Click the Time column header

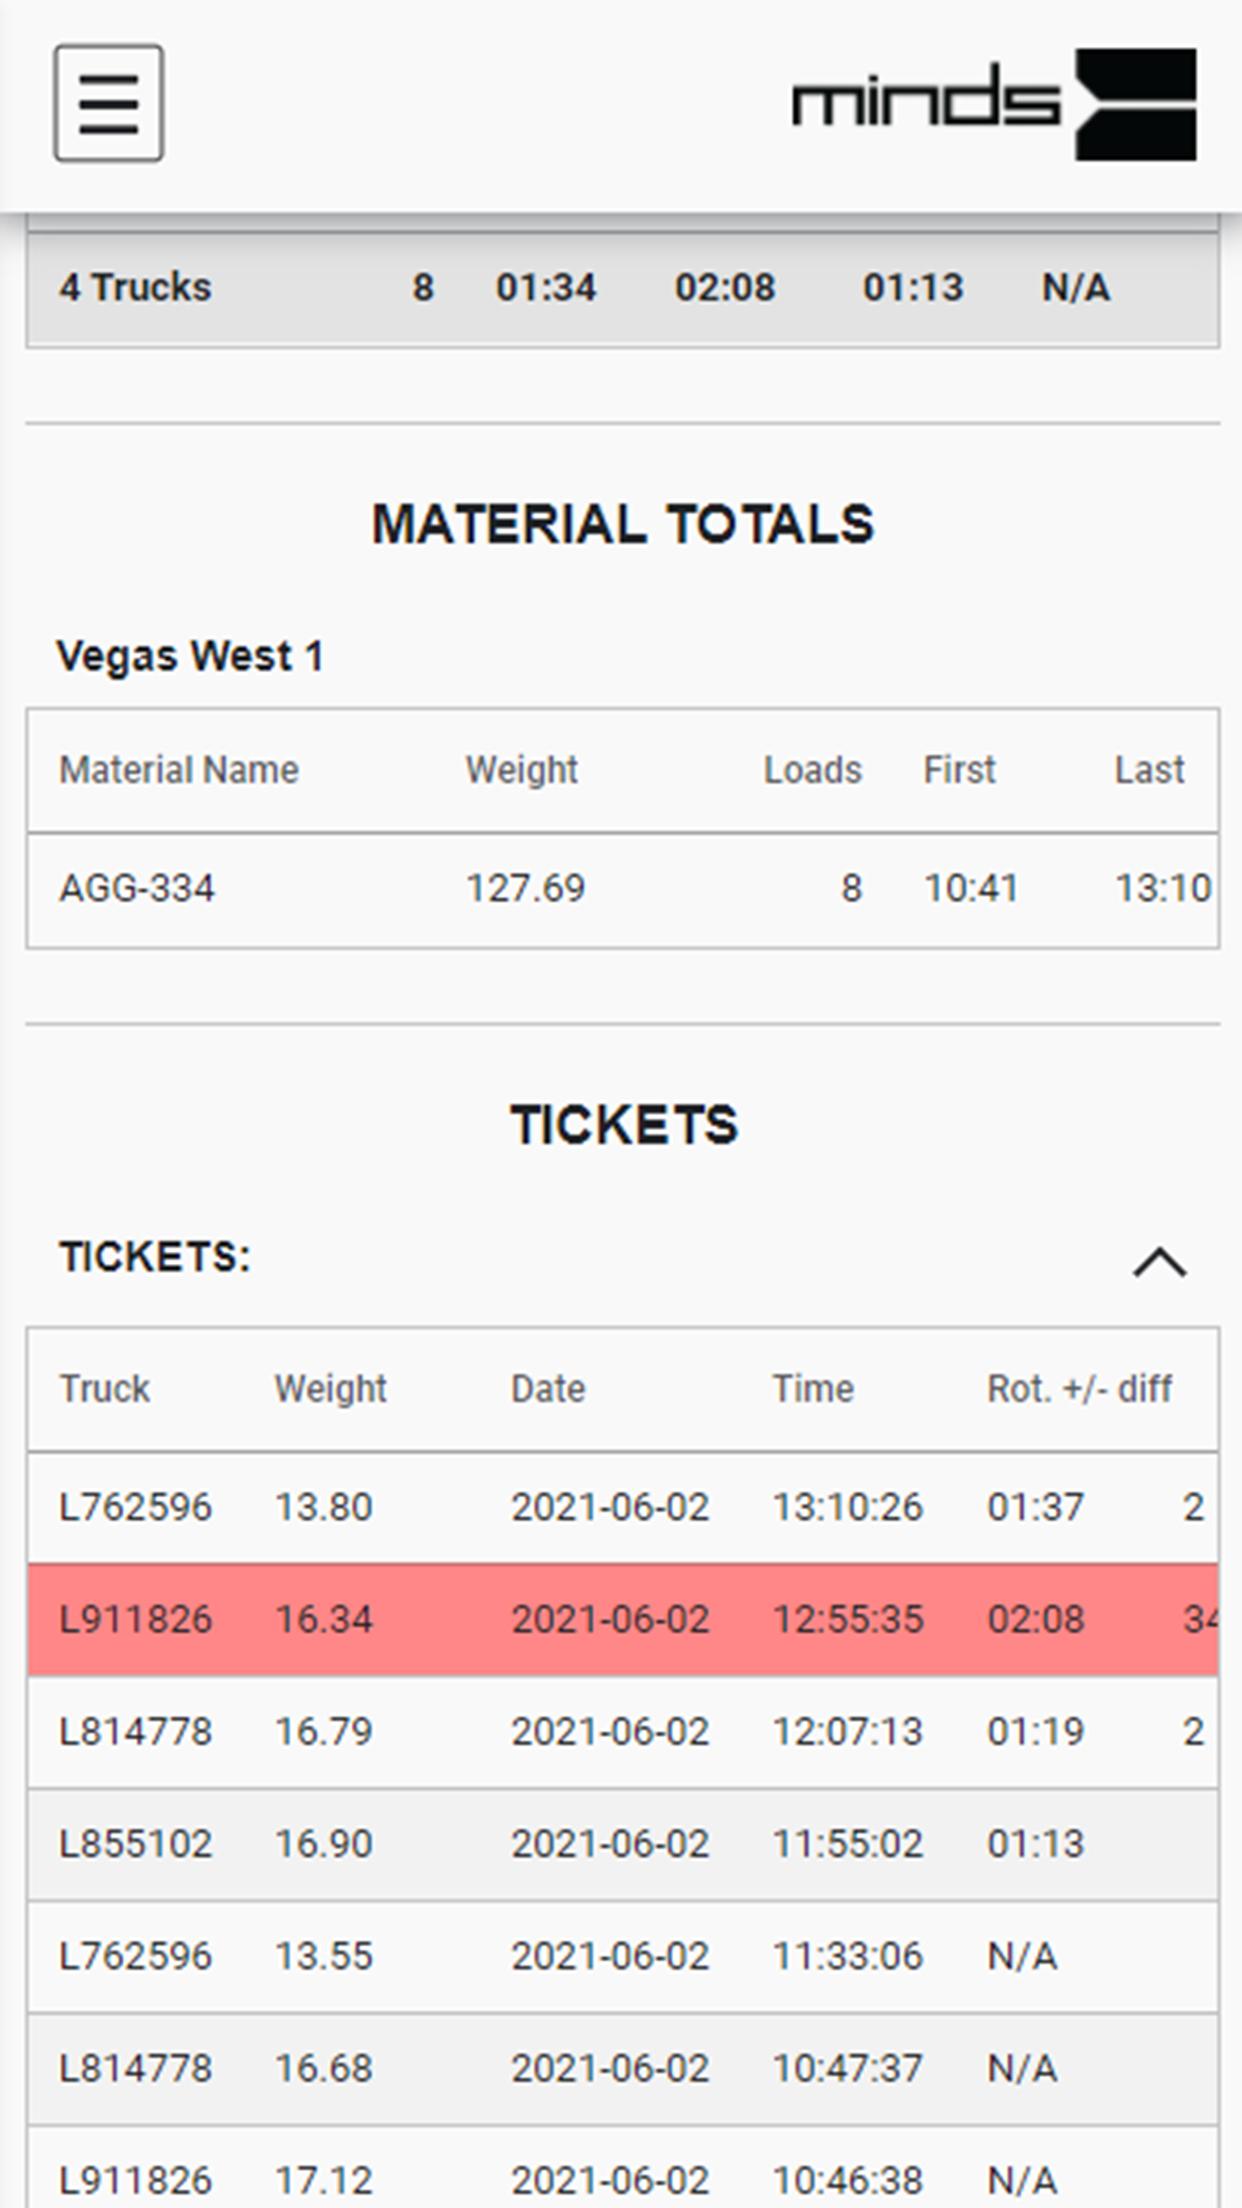(x=813, y=1389)
